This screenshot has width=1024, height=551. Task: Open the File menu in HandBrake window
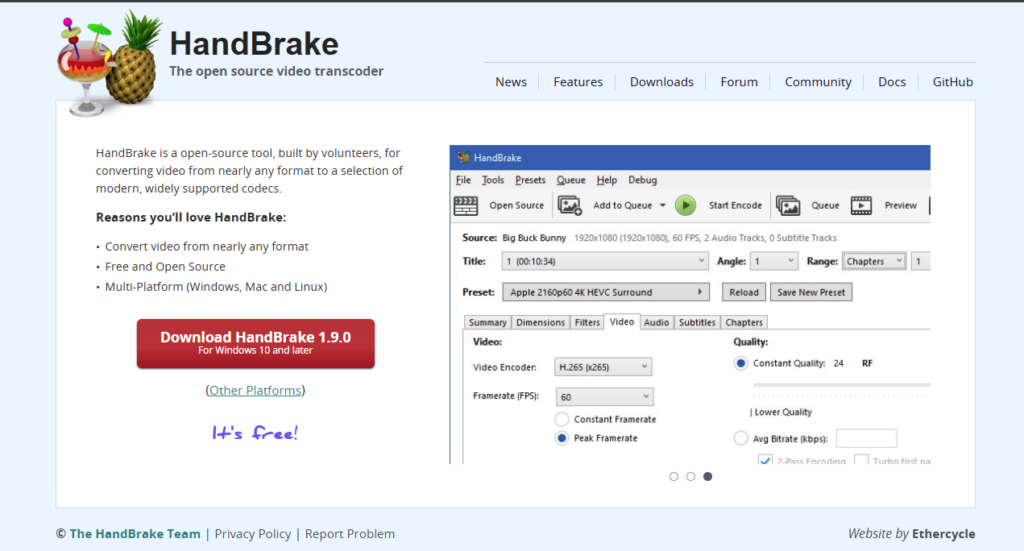463,180
